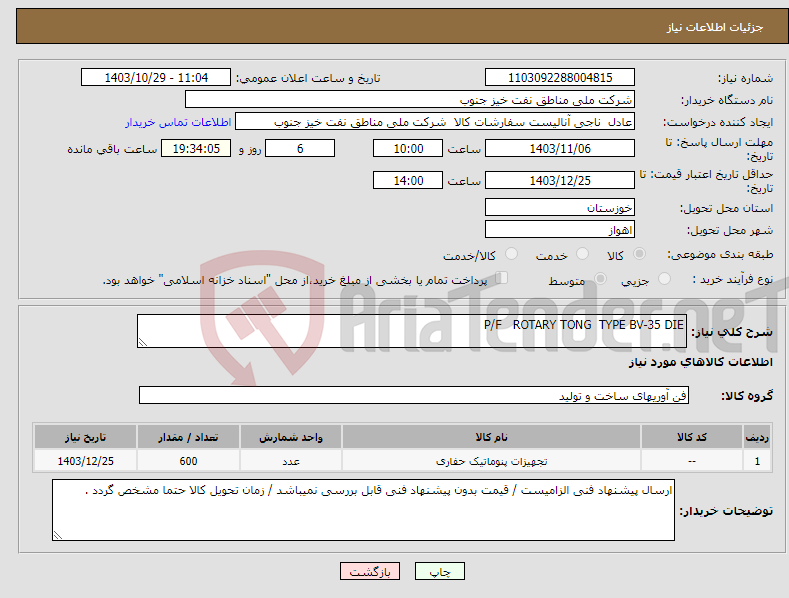
Task: Click the price validity time 14:00 field
Action: pyautogui.click(x=408, y=180)
